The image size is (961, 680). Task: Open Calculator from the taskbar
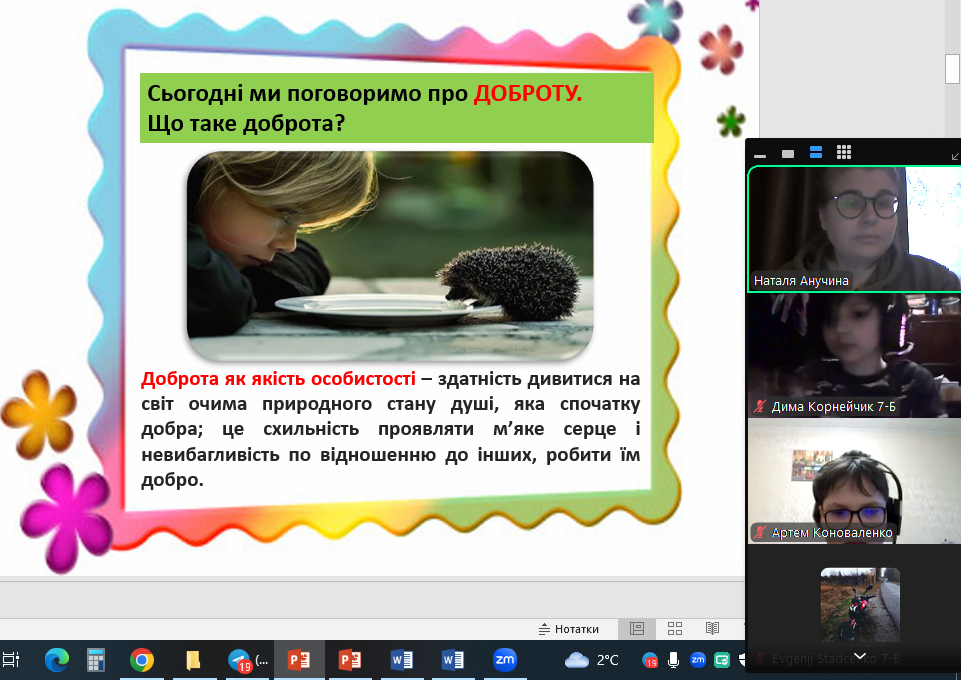(x=95, y=660)
